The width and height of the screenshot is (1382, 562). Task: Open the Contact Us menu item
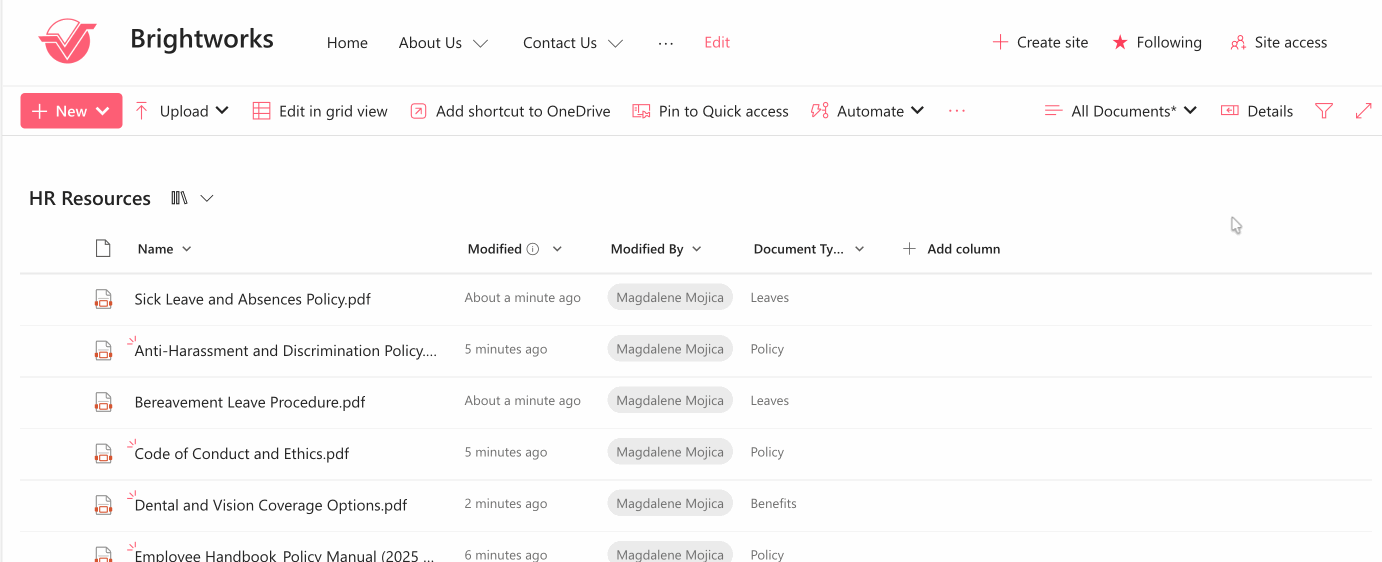560,43
